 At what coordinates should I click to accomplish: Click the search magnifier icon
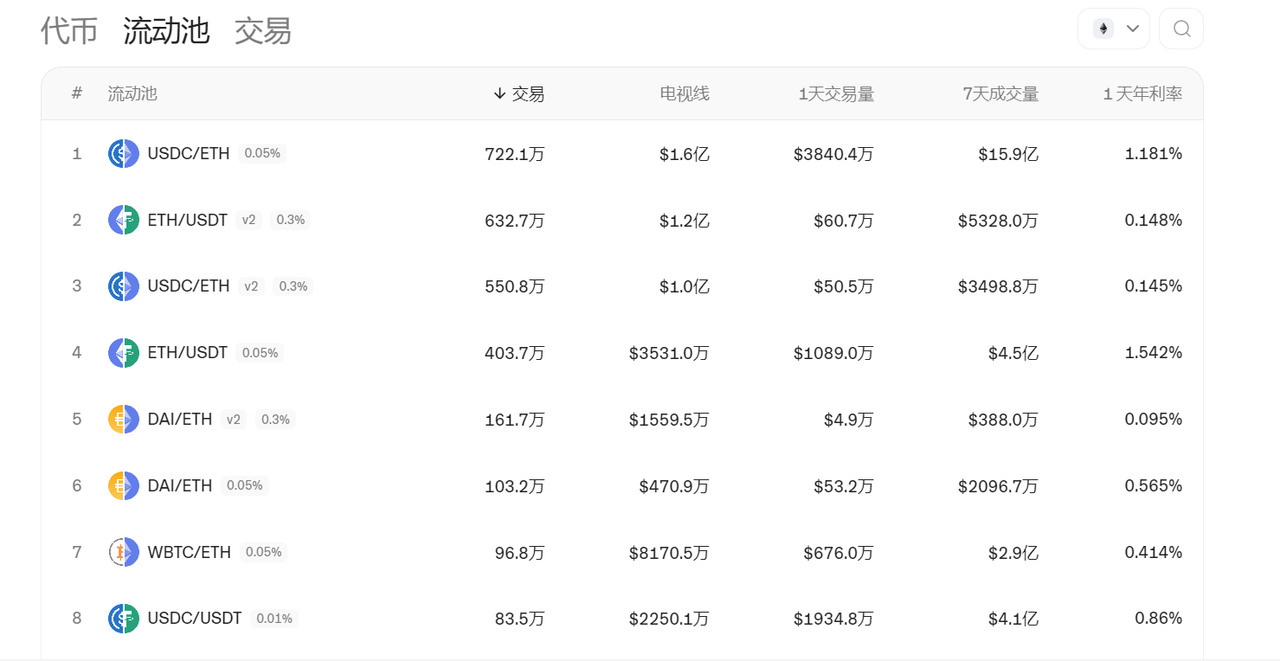click(1181, 29)
